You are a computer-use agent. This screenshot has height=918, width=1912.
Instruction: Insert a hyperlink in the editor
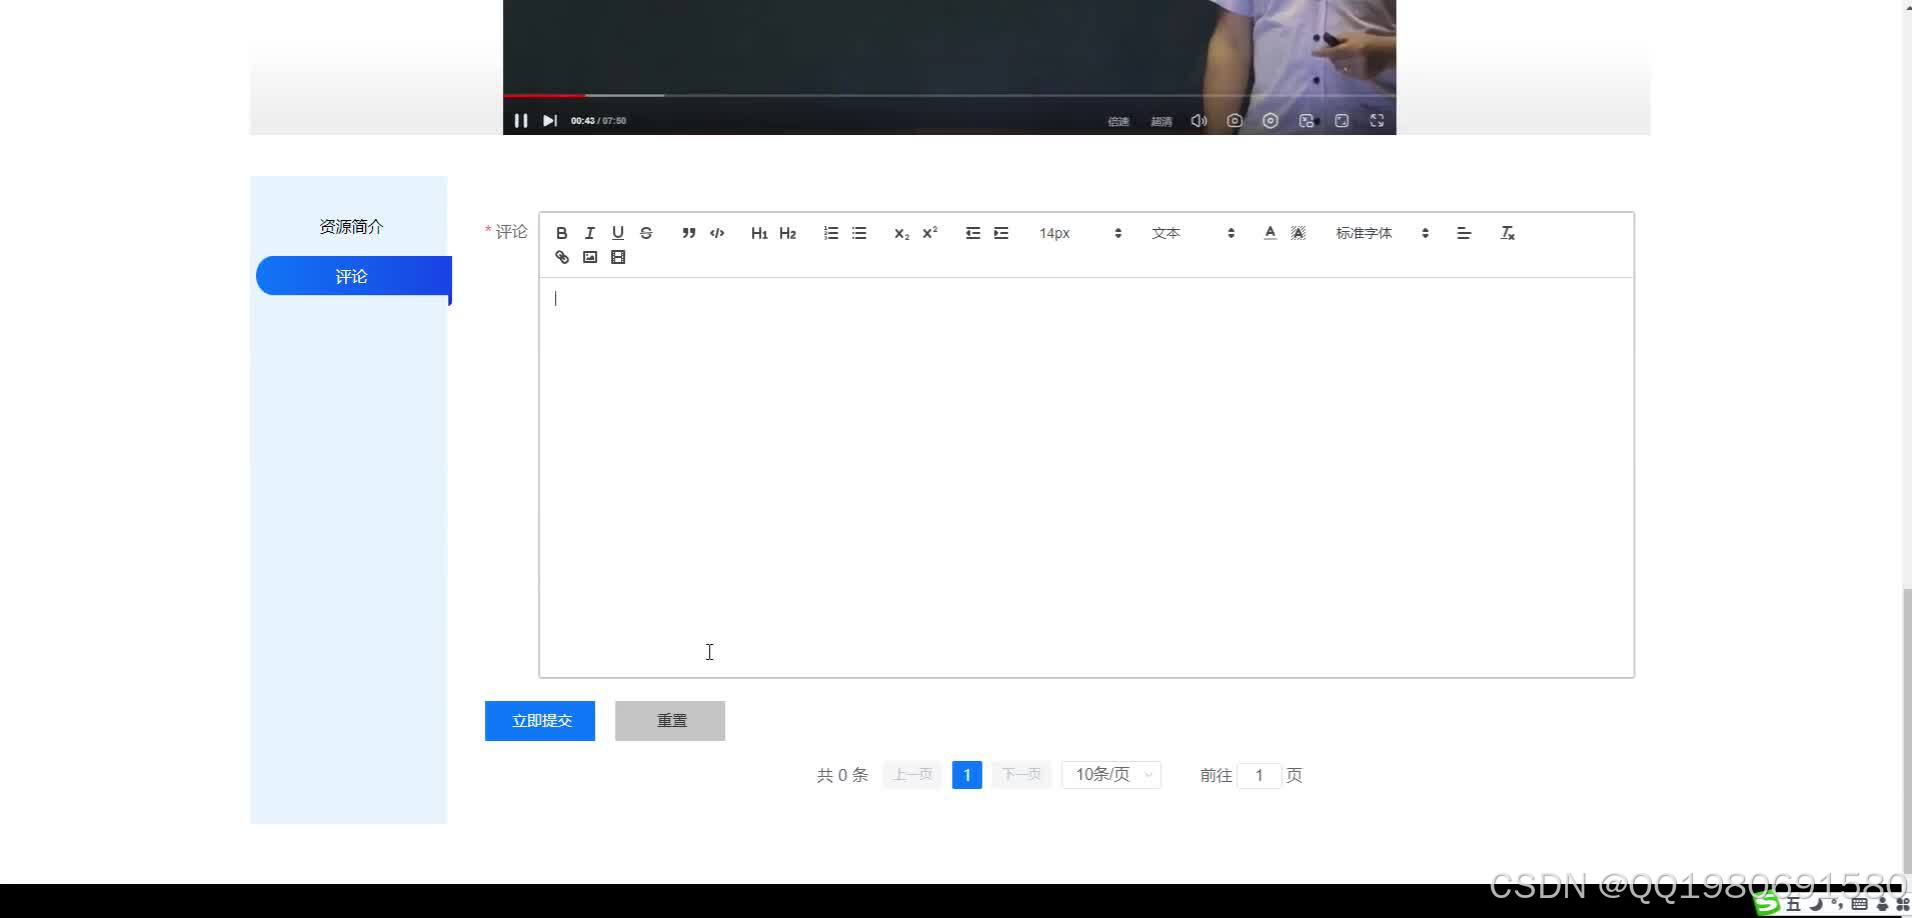(561, 257)
